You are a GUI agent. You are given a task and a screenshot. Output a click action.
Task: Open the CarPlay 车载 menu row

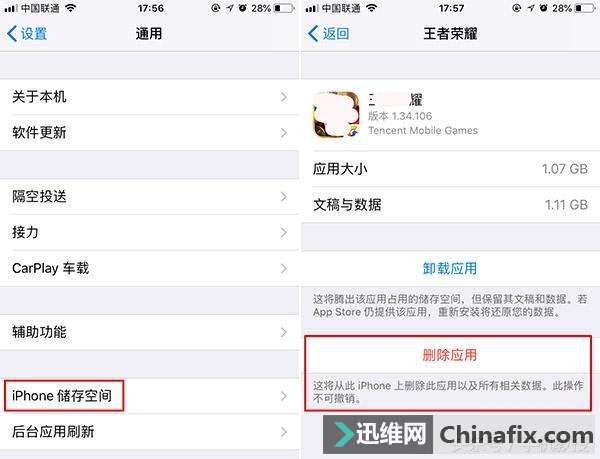point(149,268)
